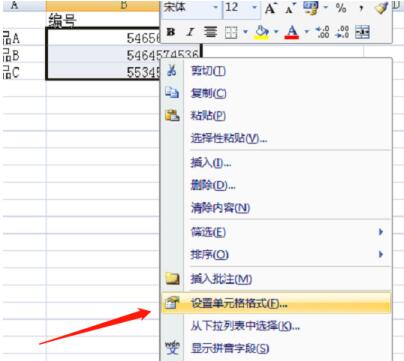404x361 pixels.
Task: Select column B header
Action: click(103, 5)
